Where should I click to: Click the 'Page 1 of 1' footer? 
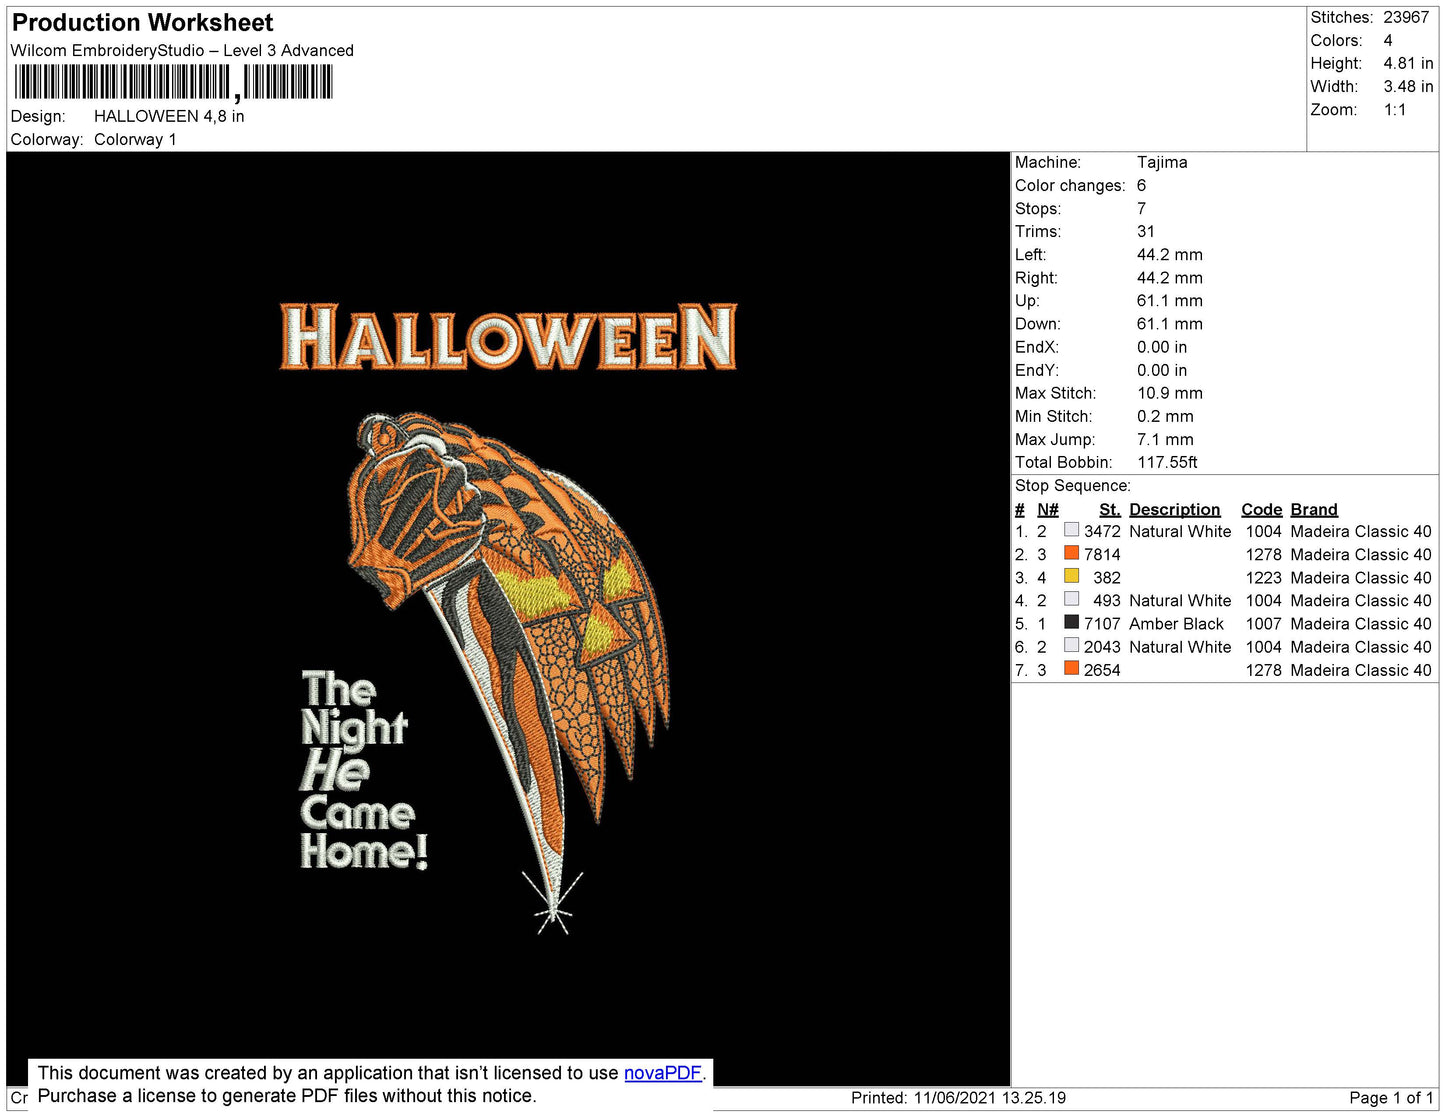pos(1392,1097)
